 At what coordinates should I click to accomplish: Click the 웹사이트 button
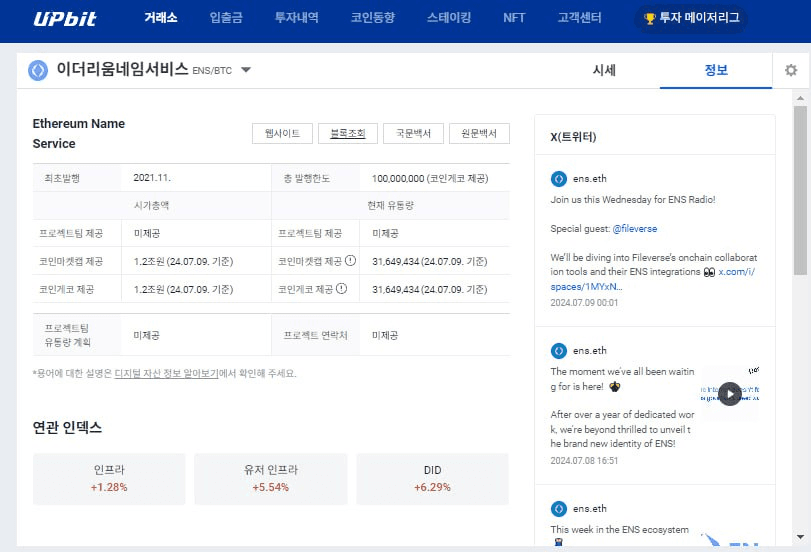tap(282, 134)
